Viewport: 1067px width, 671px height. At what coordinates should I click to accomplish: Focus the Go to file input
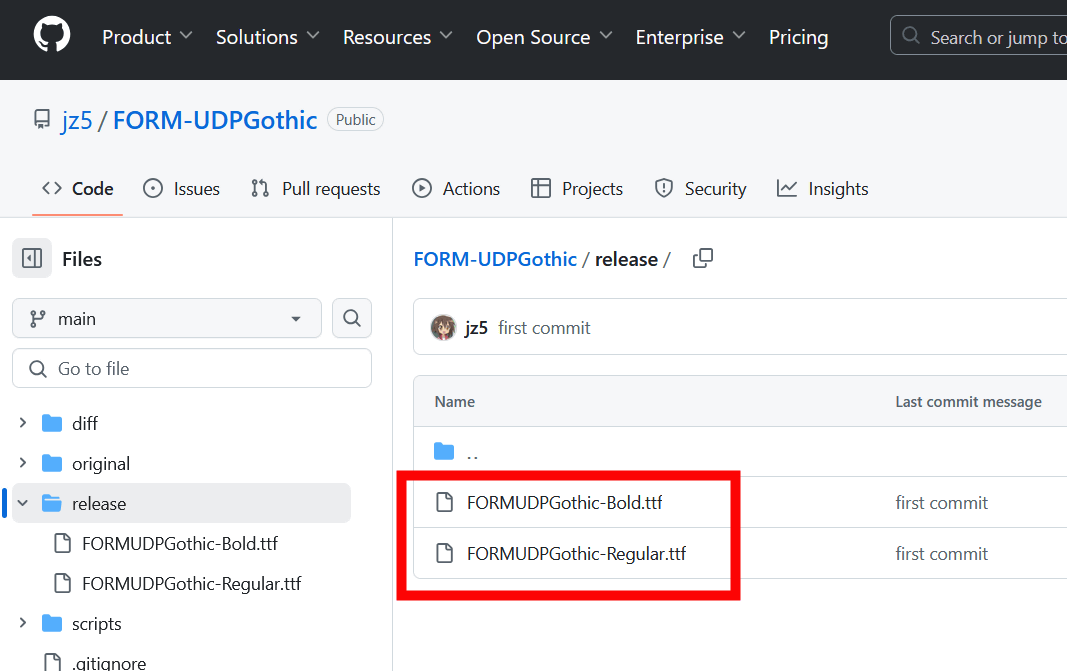(x=192, y=368)
